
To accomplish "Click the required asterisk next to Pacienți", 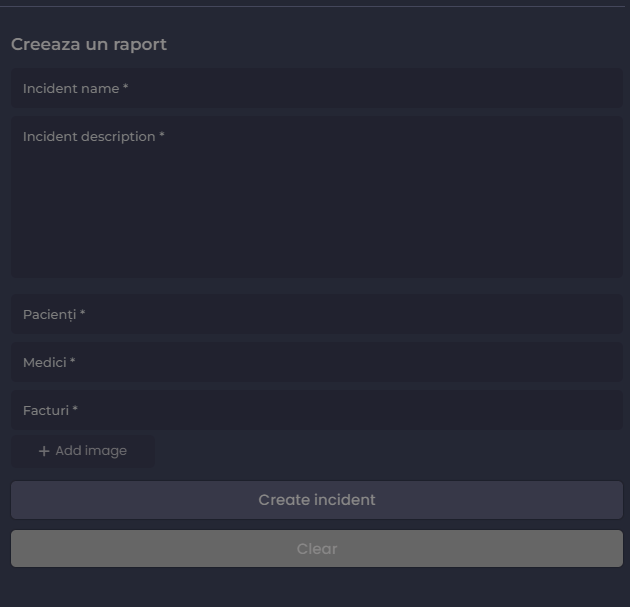I will click(x=83, y=314).
